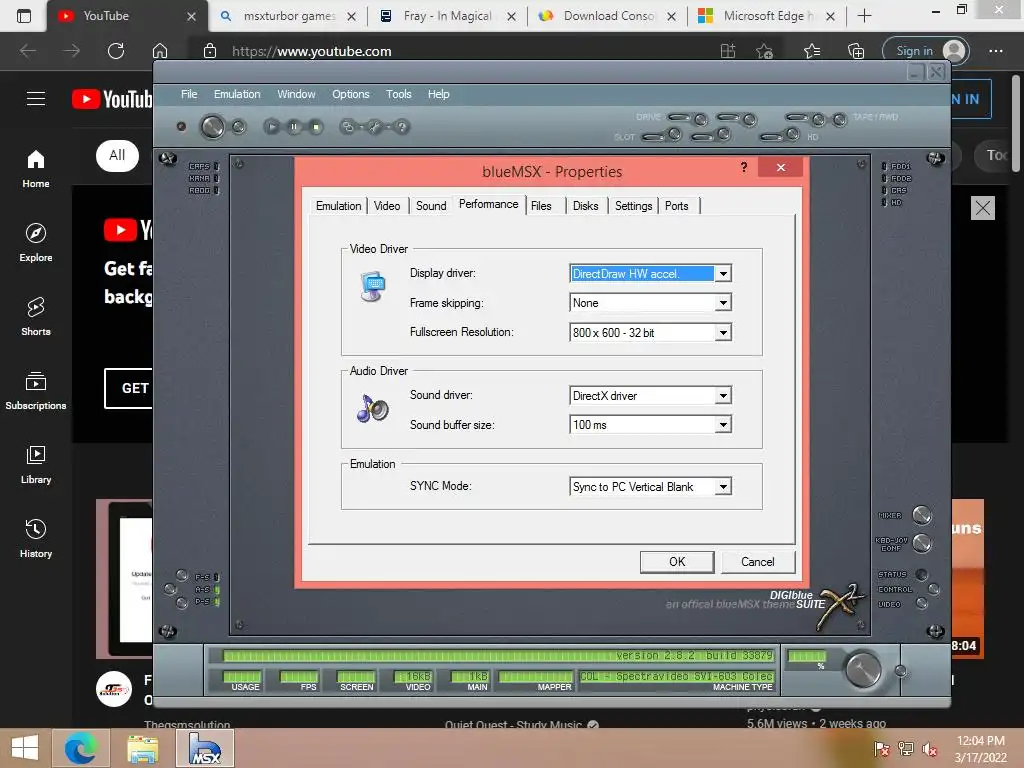Toggle the VIDEO button on blueMSX panel
The width and height of the screenshot is (1024, 768).
tap(921, 603)
